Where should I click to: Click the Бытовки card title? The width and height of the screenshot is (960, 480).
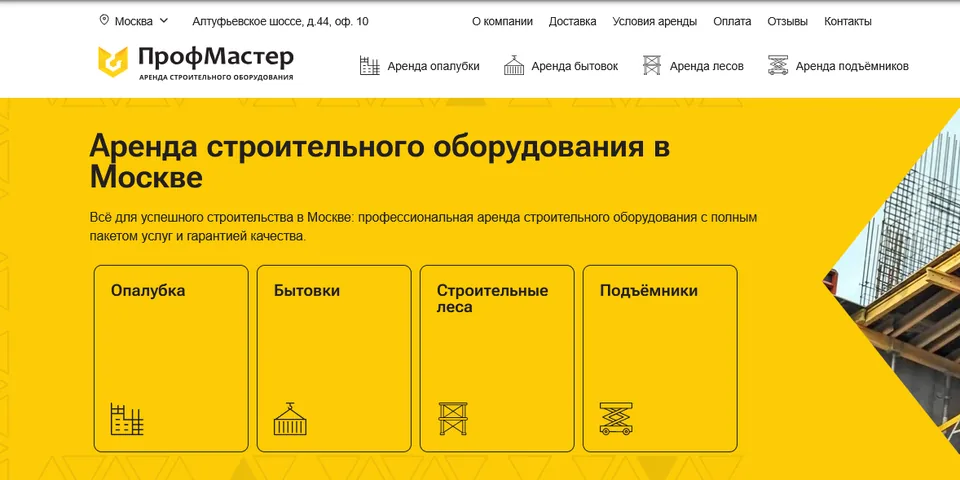pos(307,290)
